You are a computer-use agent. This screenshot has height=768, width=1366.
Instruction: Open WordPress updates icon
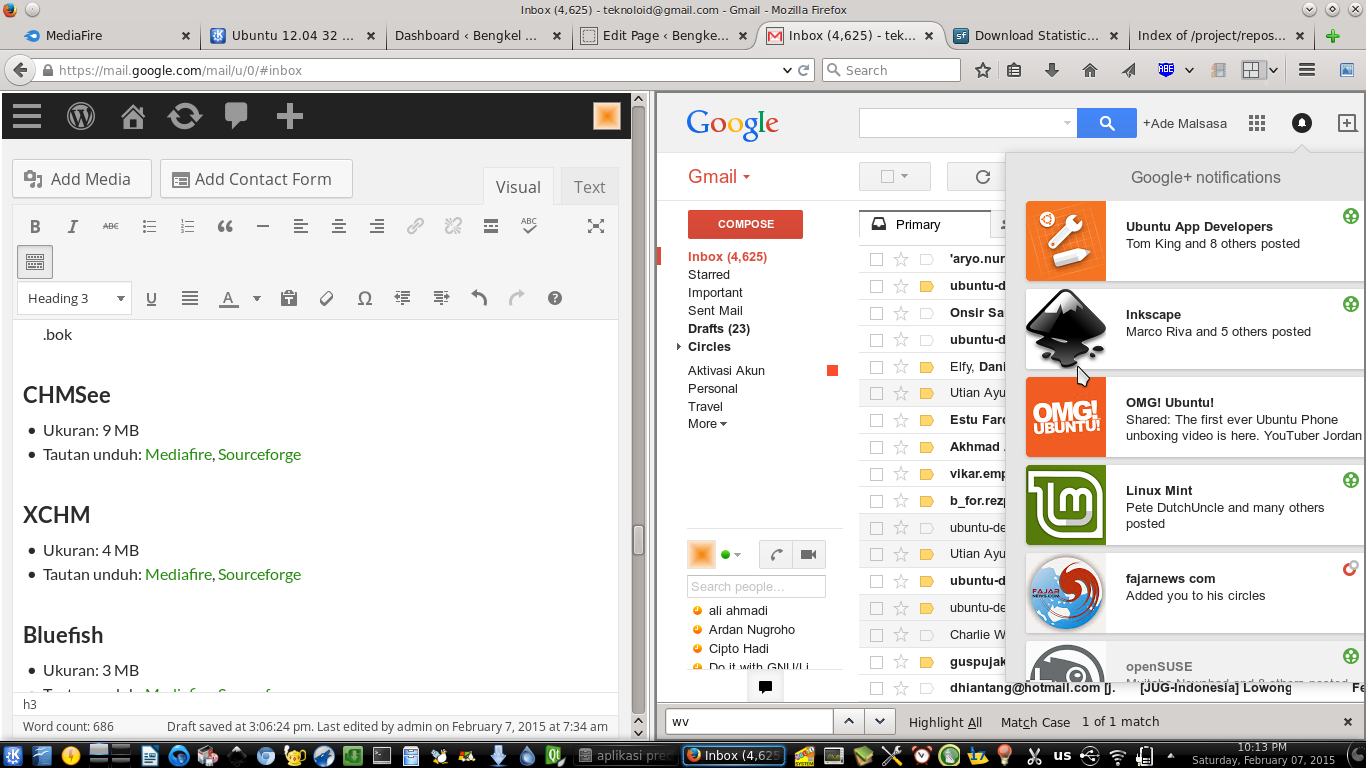click(x=185, y=116)
